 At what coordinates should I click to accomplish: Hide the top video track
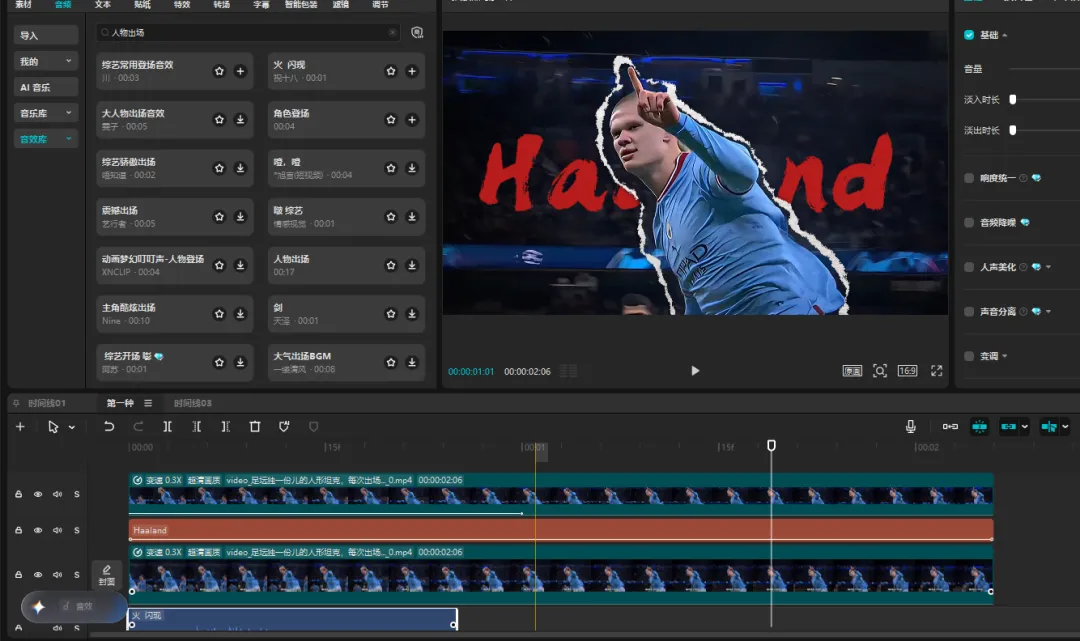(38, 494)
